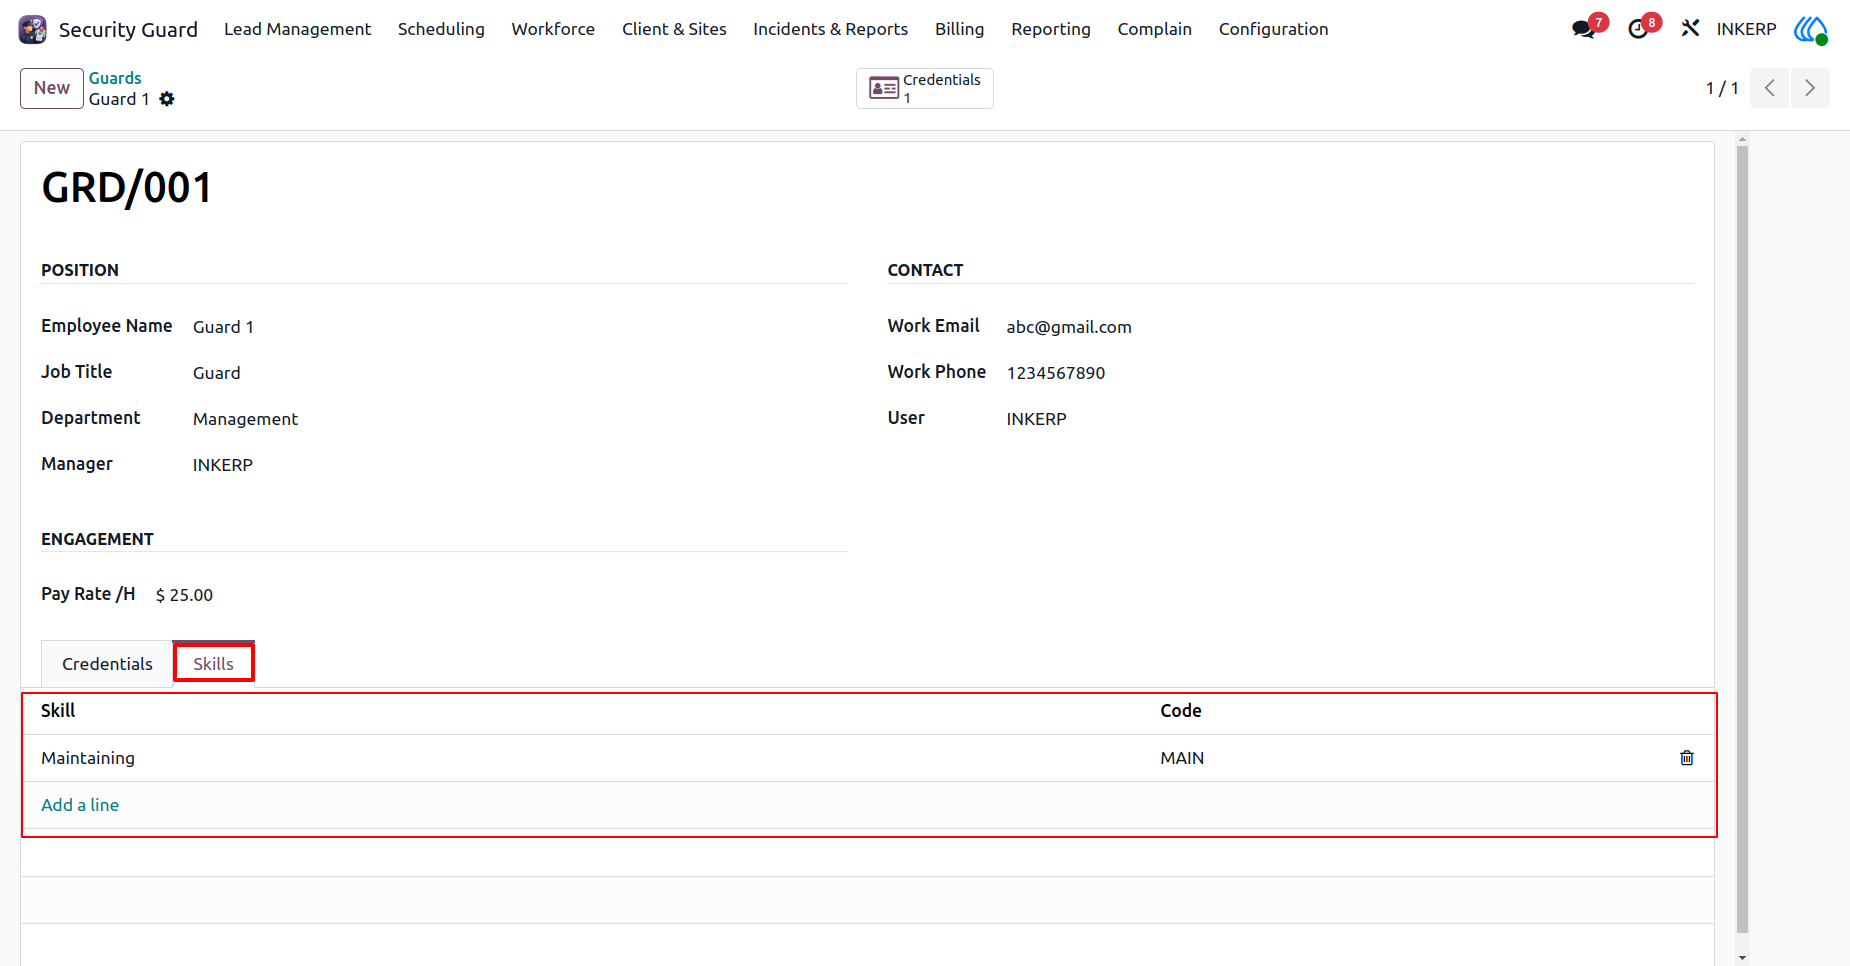This screenshot has width=1850, height=966.
Task: Open the activities clock icon
Action: tap(1638, 29)
